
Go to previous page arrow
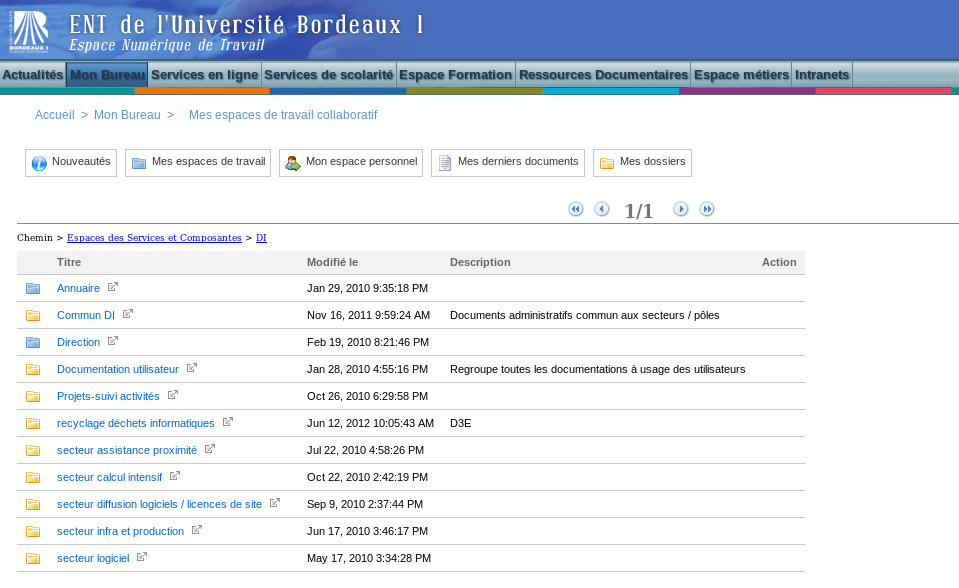tap(602, 209)
